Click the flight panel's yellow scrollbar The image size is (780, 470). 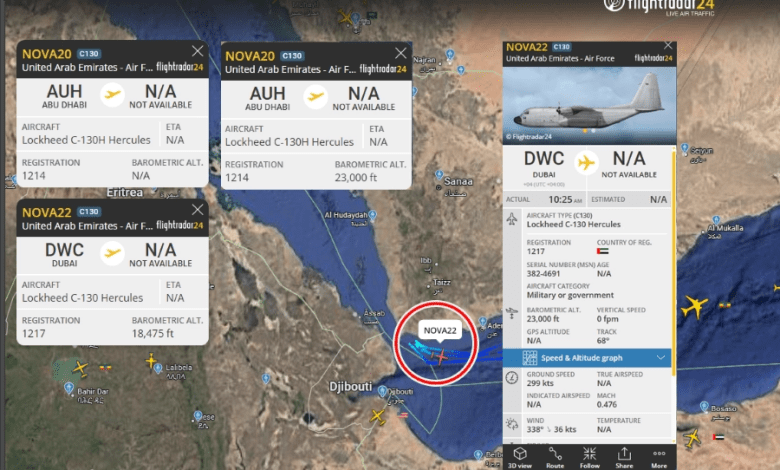(674, 261)
